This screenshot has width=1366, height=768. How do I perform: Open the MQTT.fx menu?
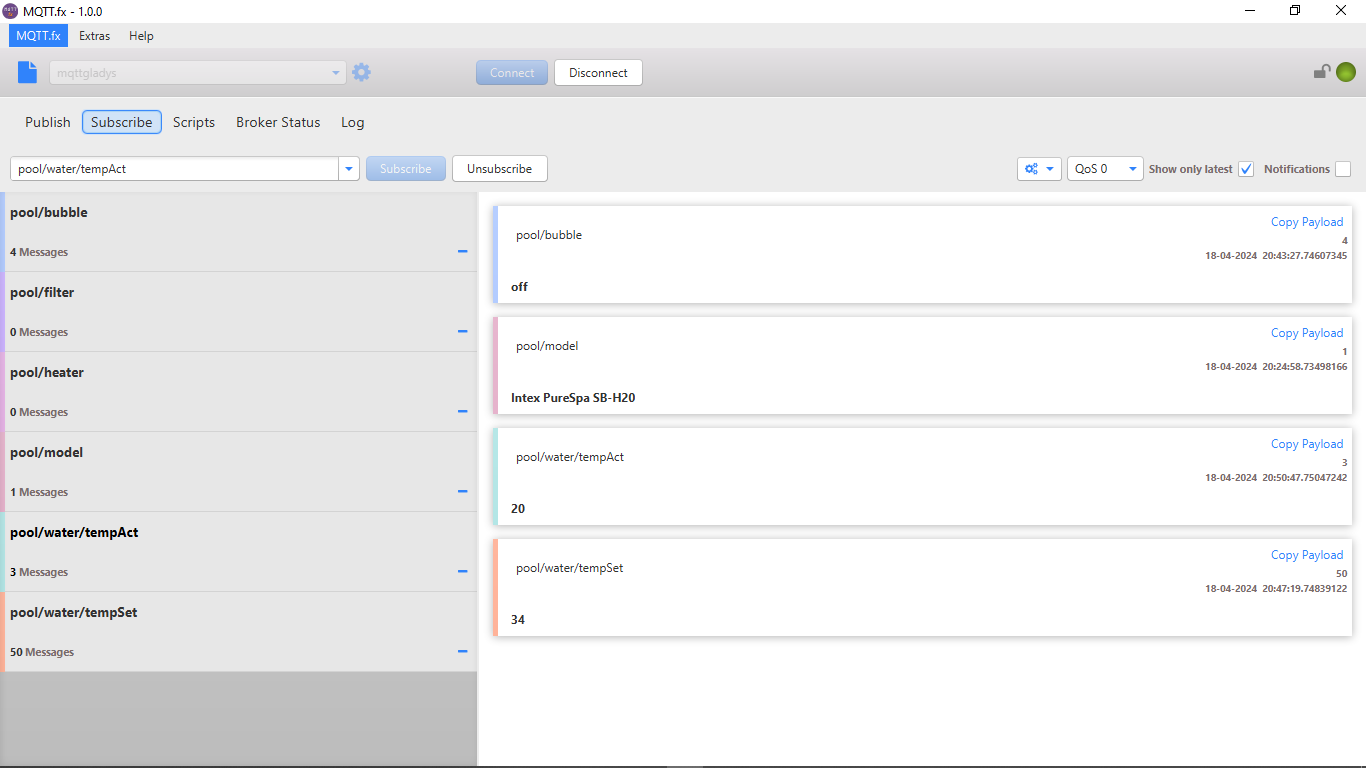[x=38, y=35]
